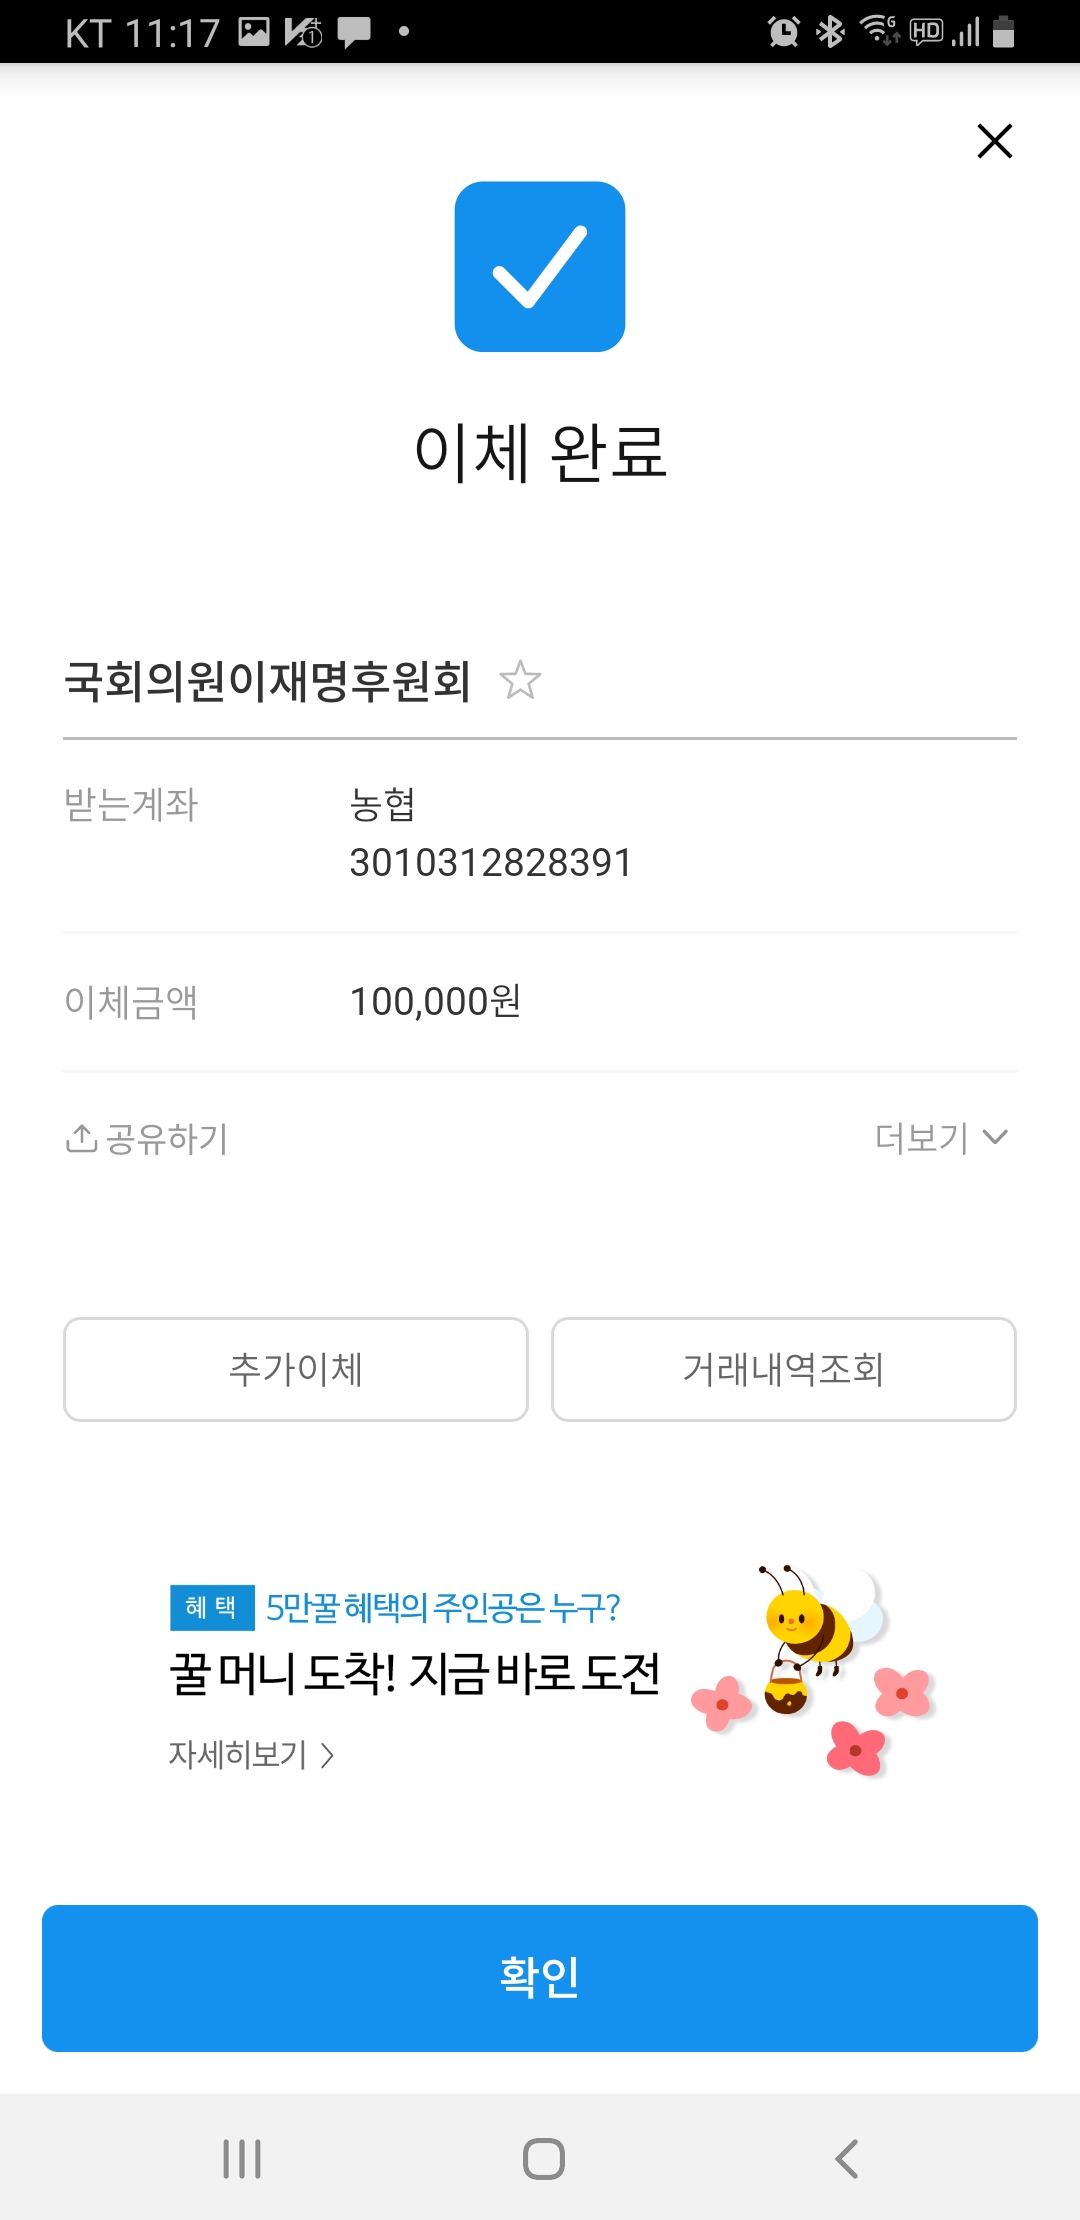
Task: Tap the 꿀머니 도착! 지금 바로 도전 headline
Action: coord(415,1673)
